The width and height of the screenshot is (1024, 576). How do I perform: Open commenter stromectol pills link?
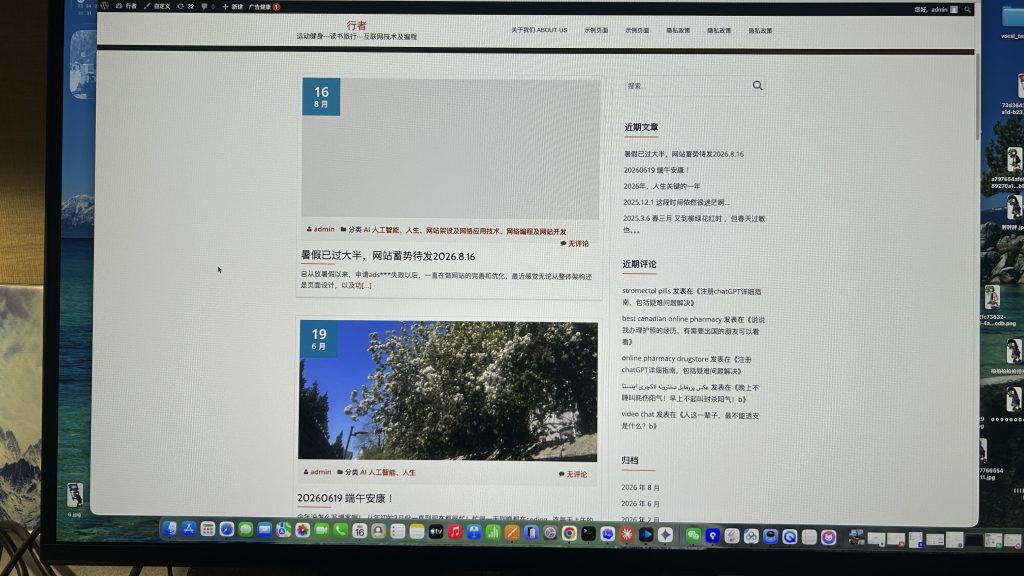(x=647, y=291)
